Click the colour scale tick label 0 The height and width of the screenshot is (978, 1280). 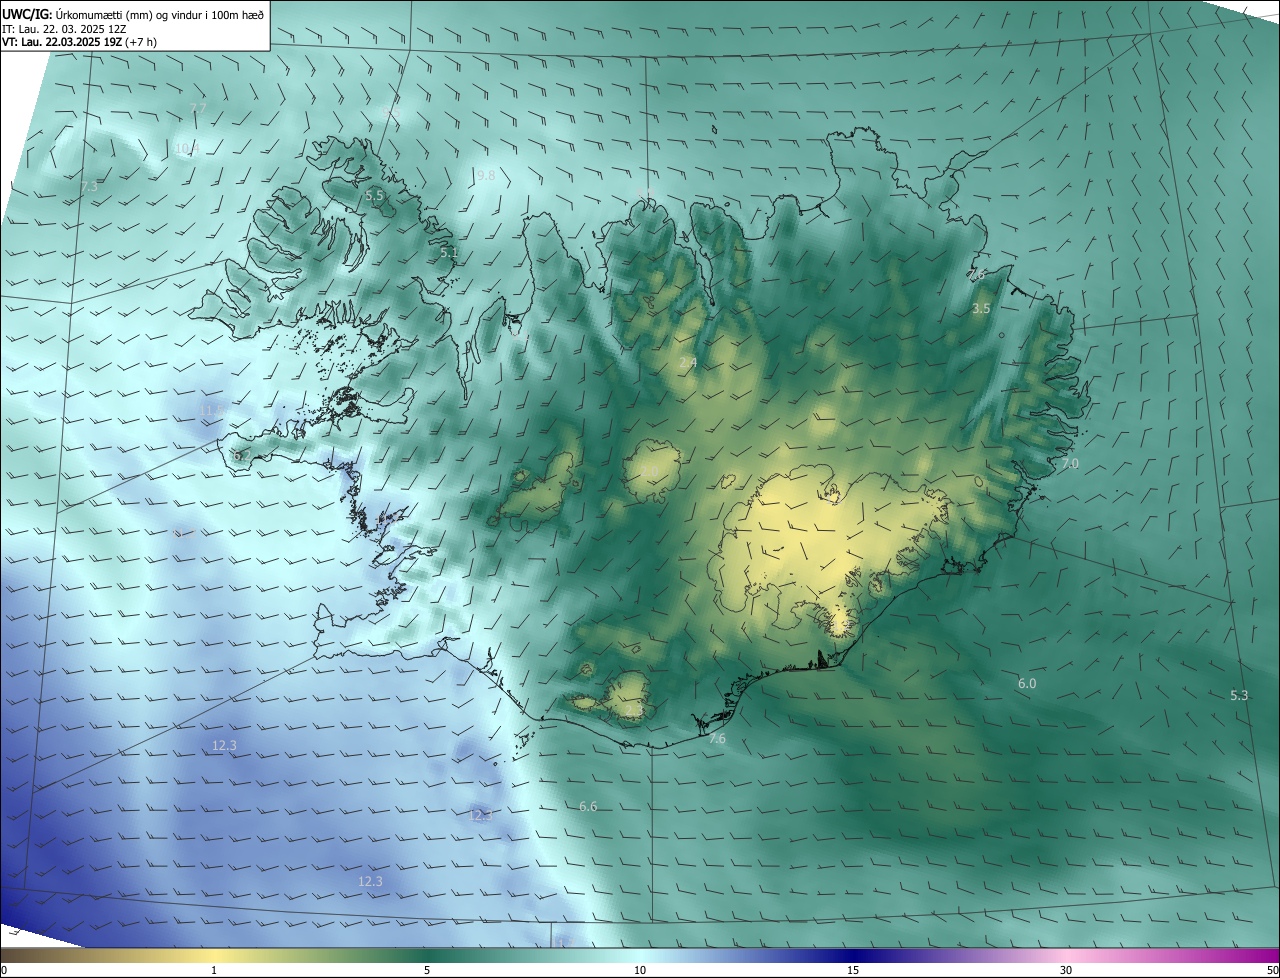pyautogui.click(x=4, y=970)
